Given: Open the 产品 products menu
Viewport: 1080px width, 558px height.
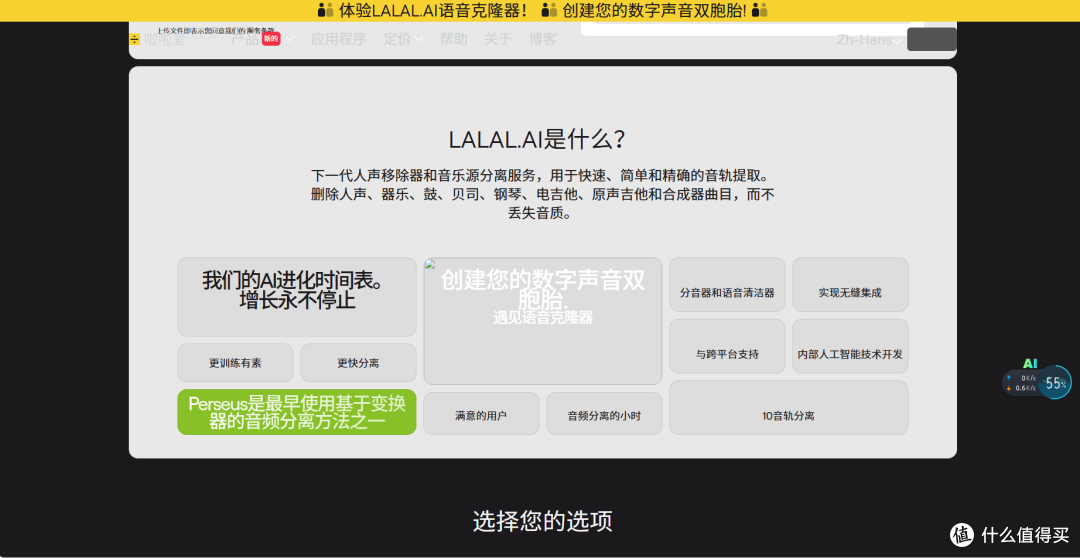Looking at the screenshot, I should click(245, 39).
